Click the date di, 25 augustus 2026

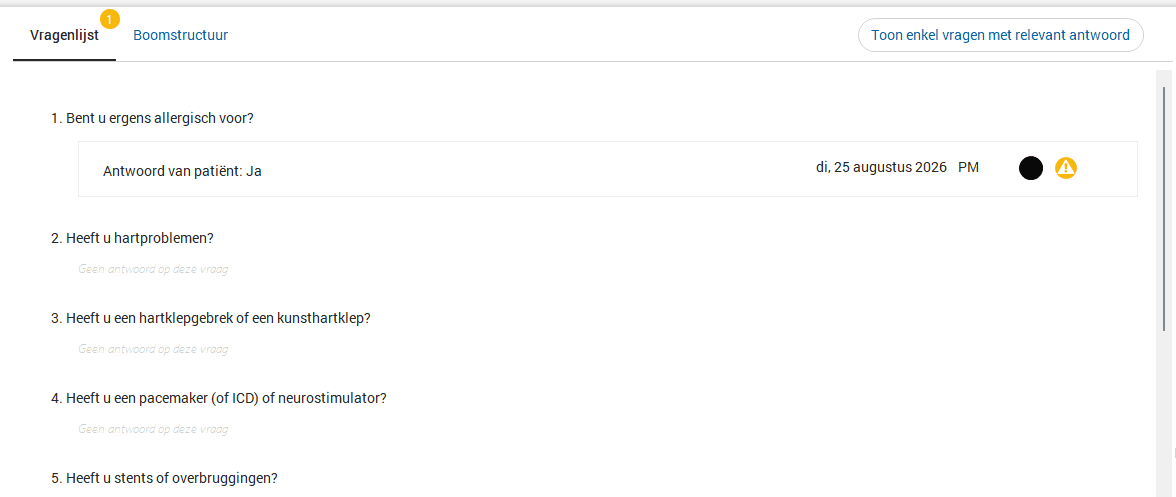pyautogui.click(x=881, y=167)
